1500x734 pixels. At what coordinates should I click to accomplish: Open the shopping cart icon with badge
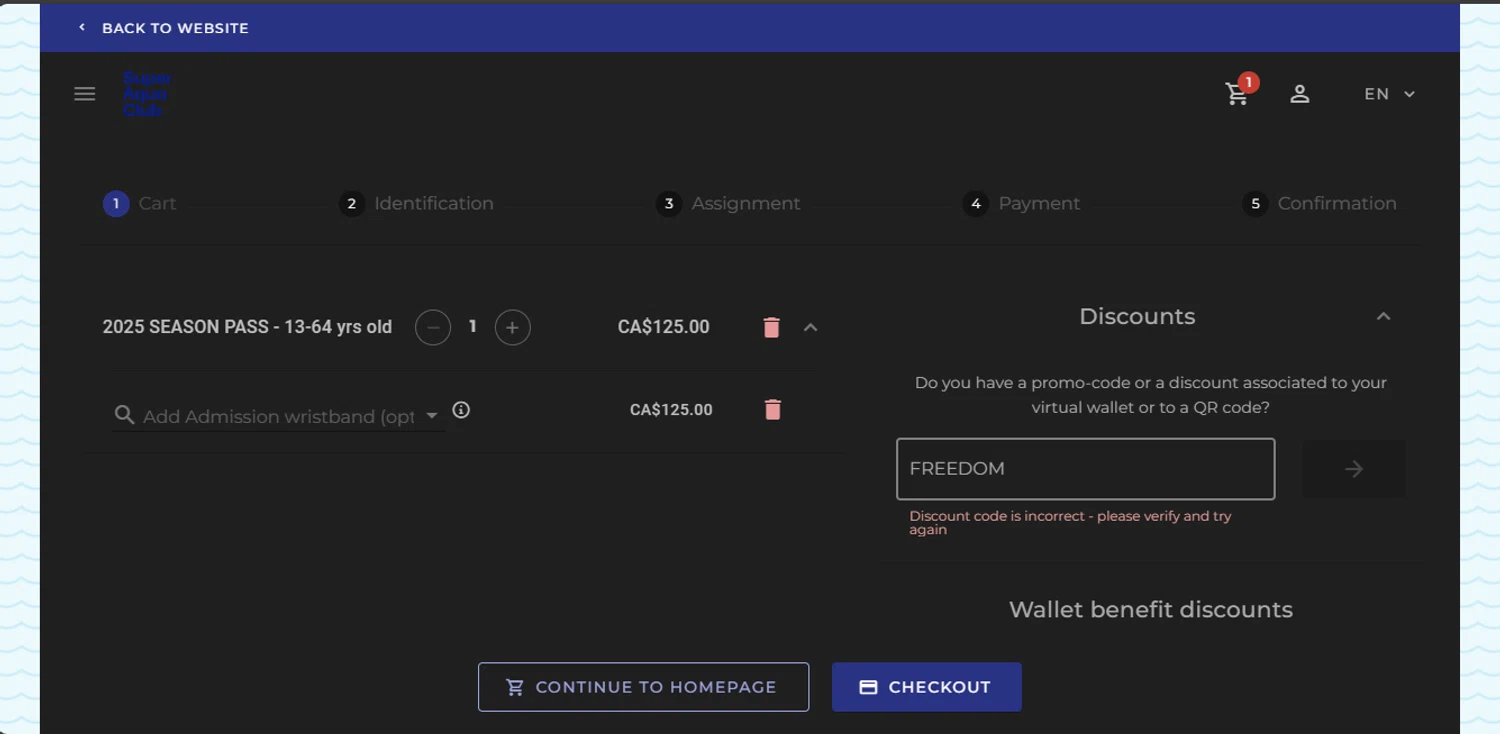(x=1239, y=92)
